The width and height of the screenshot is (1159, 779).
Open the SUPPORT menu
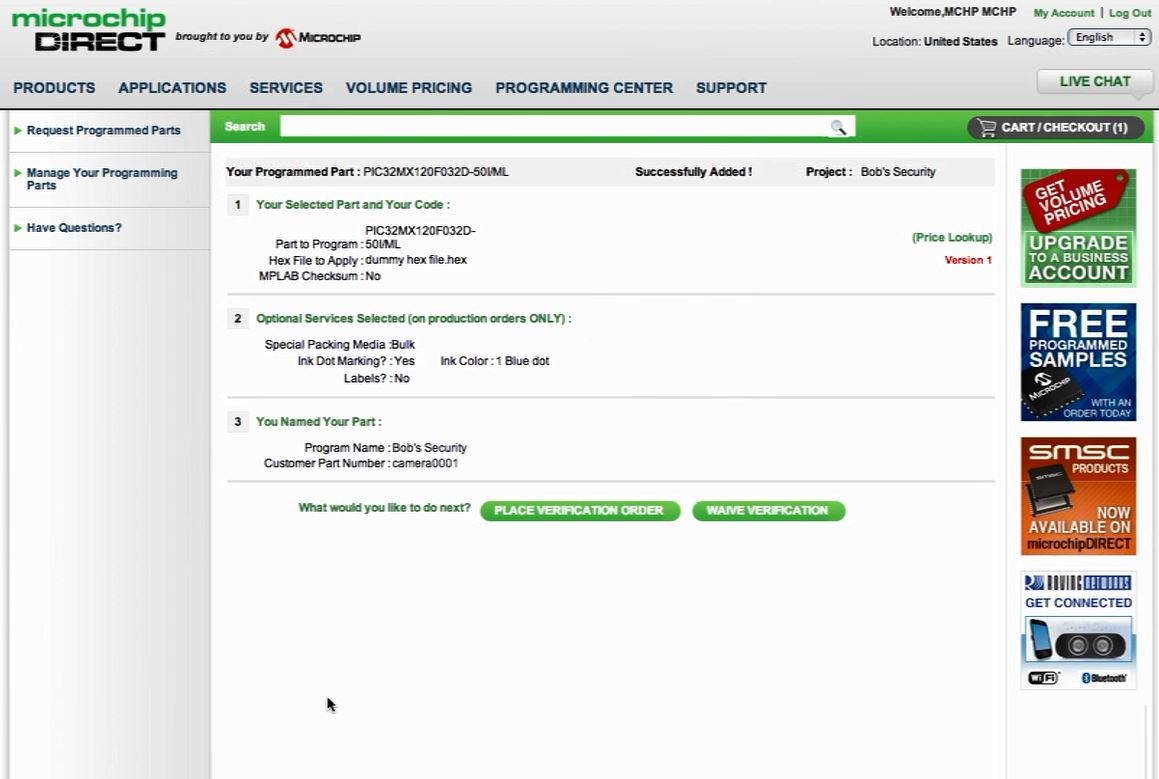[731, 88]
